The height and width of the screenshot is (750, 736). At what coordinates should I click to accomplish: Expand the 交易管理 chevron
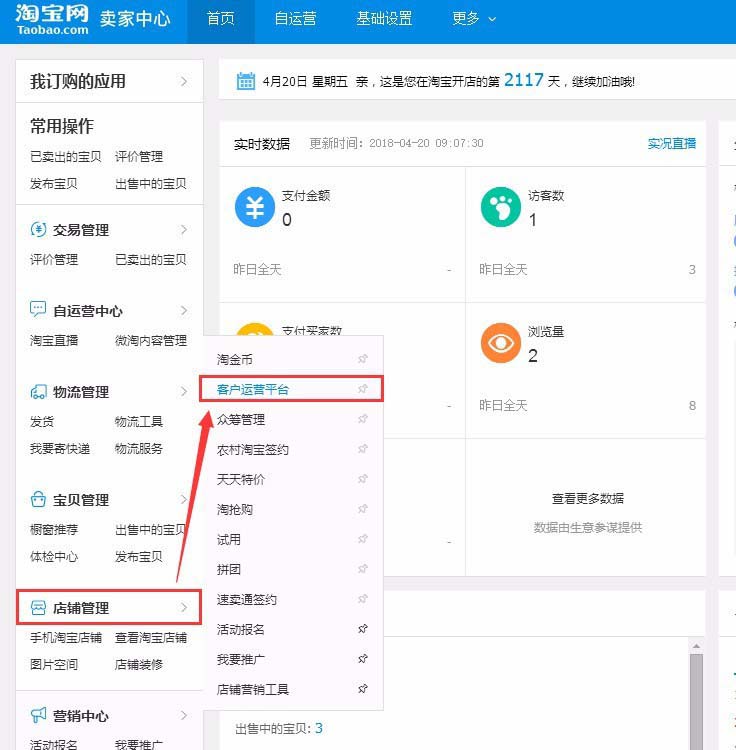pyautogui.click(x=184, y=230)
